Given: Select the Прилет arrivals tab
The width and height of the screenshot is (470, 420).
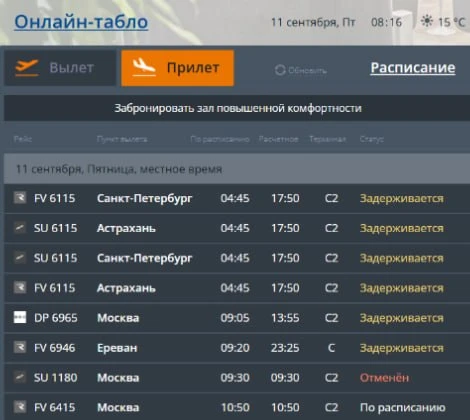Looking at the screenshot, I should click(178, 68).
